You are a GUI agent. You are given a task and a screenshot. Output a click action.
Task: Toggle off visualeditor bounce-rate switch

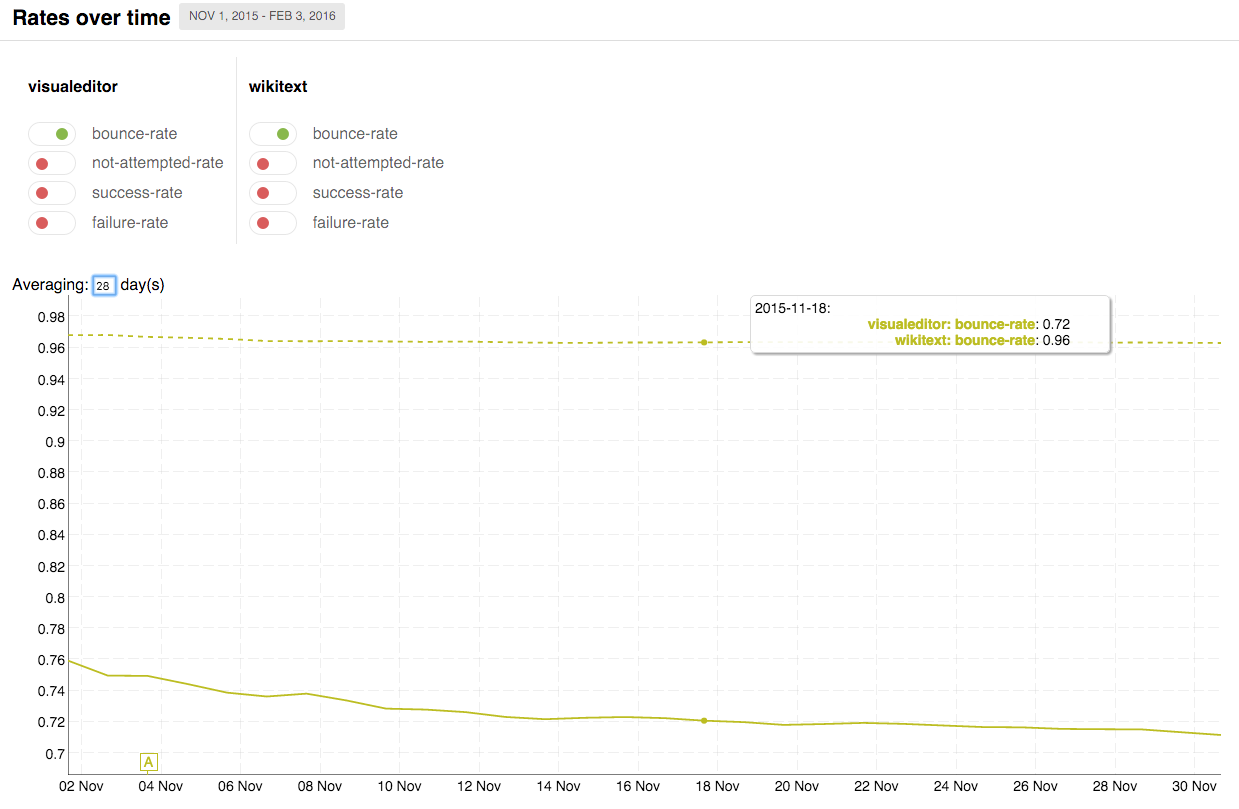[x=52, y=134]
